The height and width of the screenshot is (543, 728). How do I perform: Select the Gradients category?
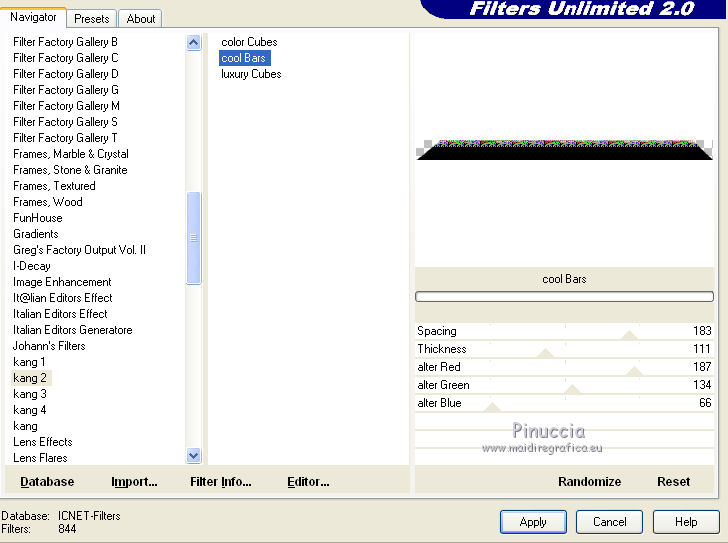[36, 234]
